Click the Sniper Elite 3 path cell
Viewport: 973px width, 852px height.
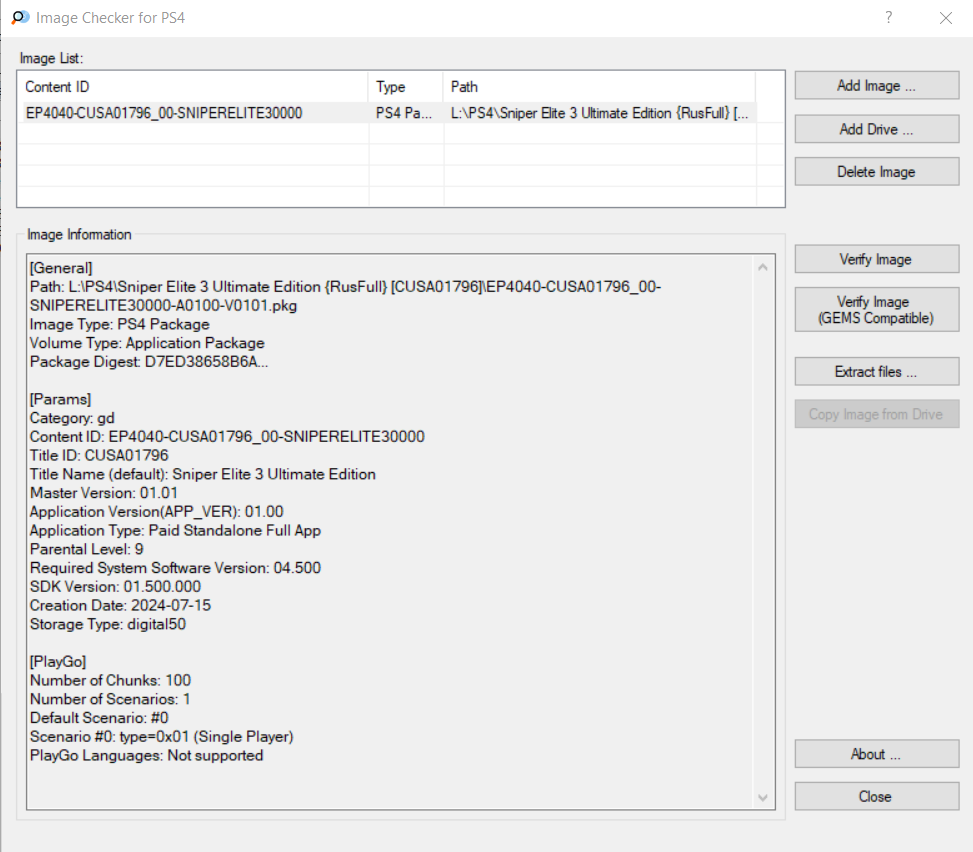598,113
